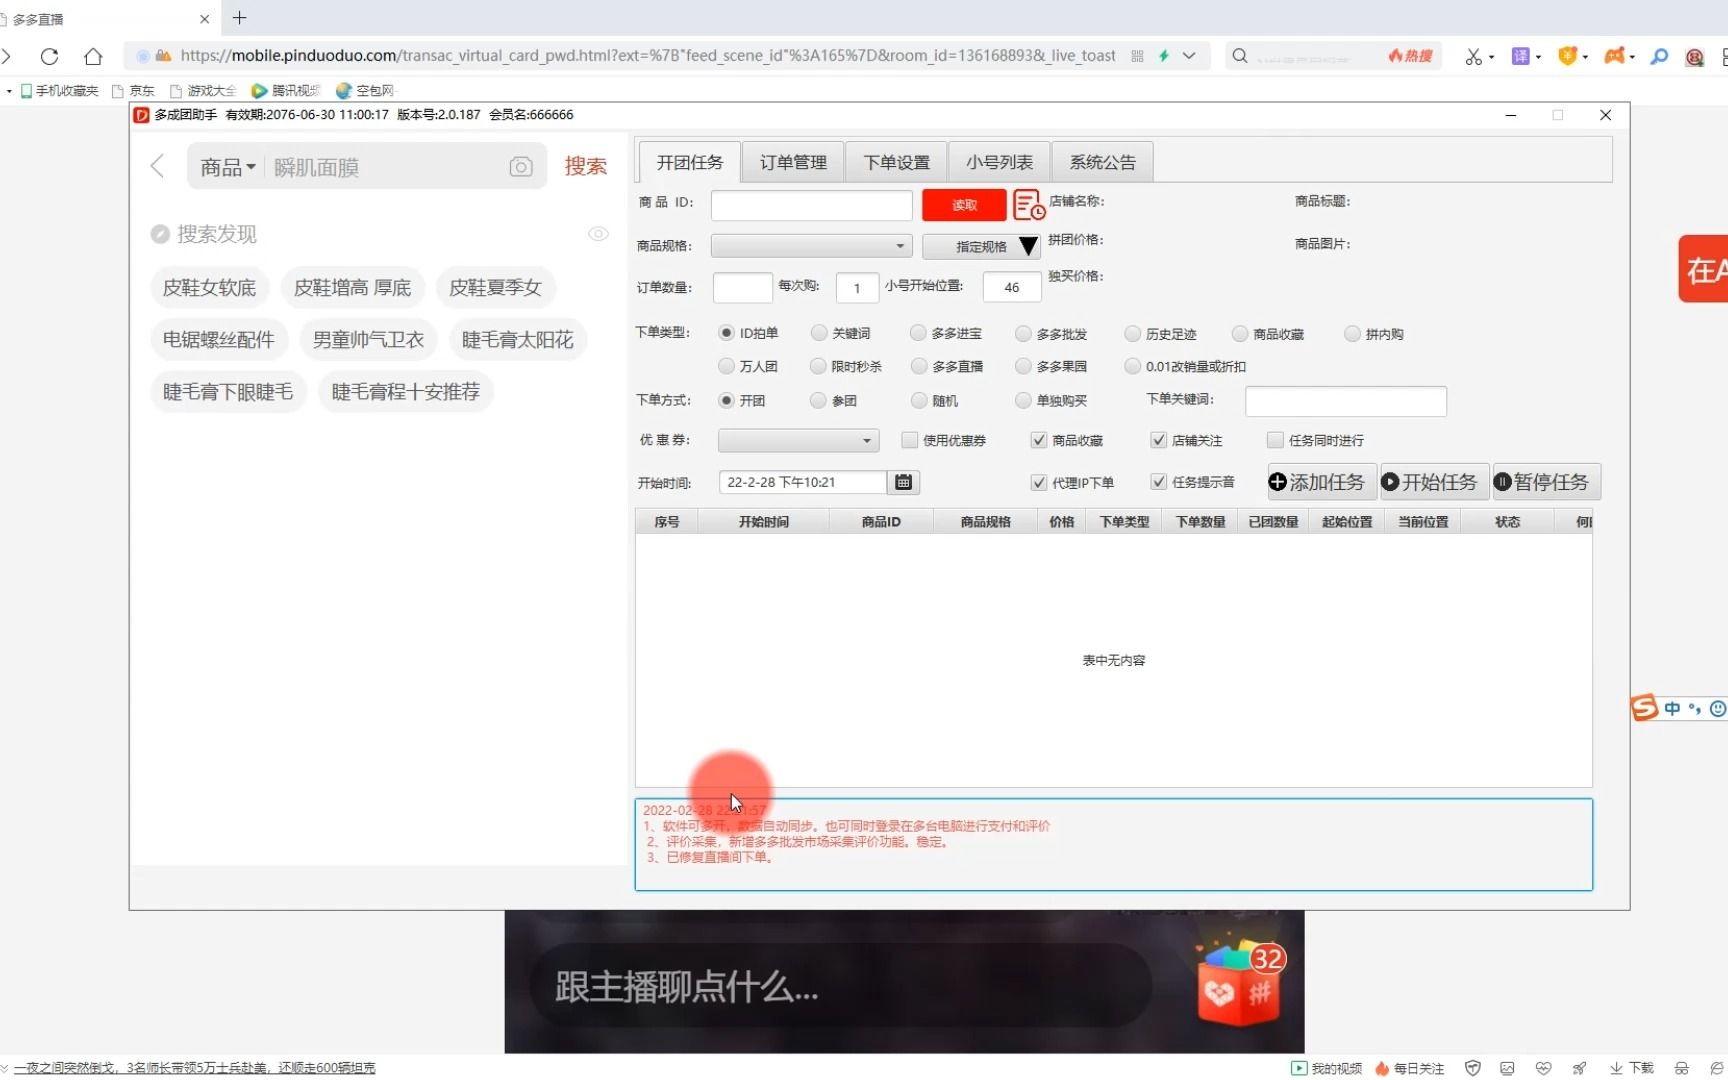Open the 商品规格 dropdown
This screenshot has height=1080, width=1728.
coord(897,245)
